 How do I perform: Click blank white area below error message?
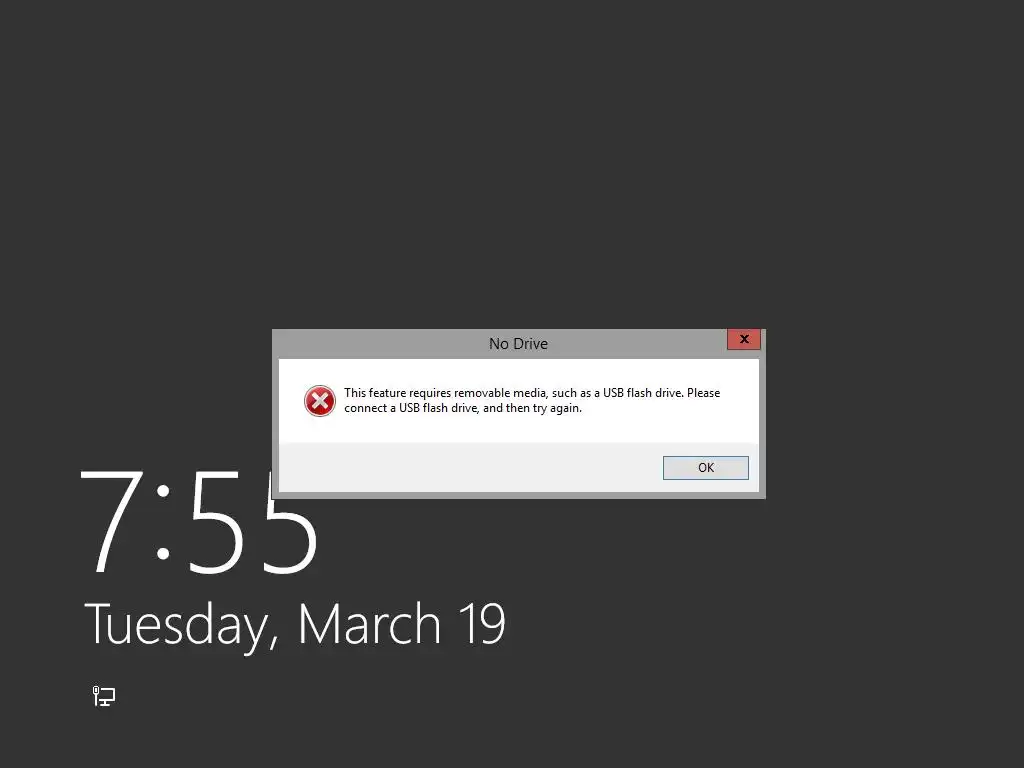[519, 430]
